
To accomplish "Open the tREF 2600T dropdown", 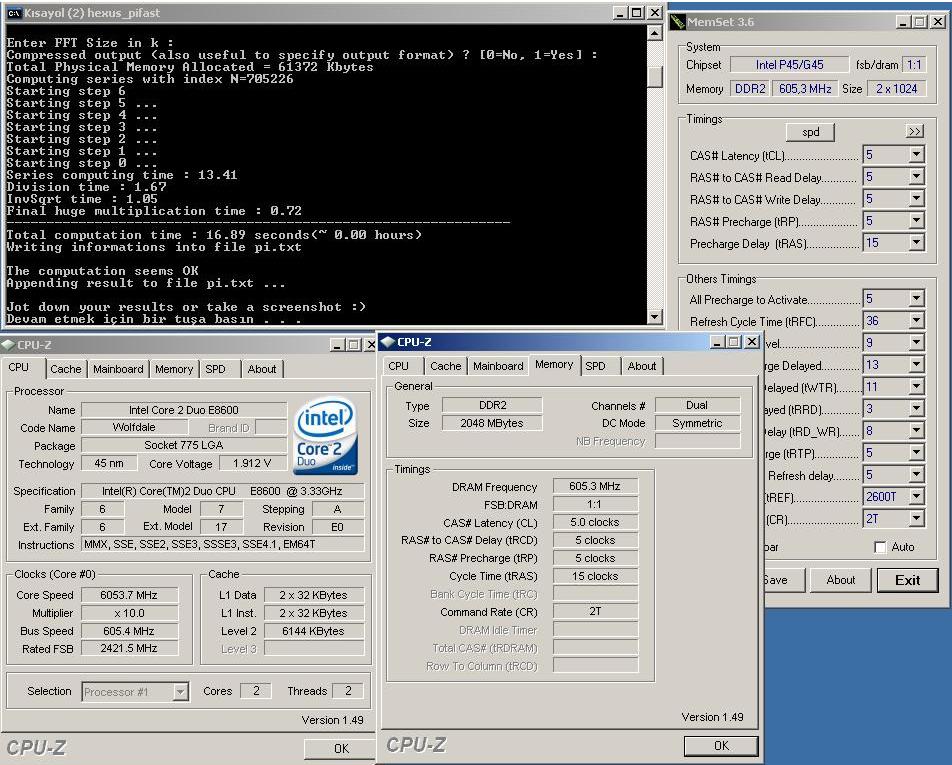I will point(916,497).
